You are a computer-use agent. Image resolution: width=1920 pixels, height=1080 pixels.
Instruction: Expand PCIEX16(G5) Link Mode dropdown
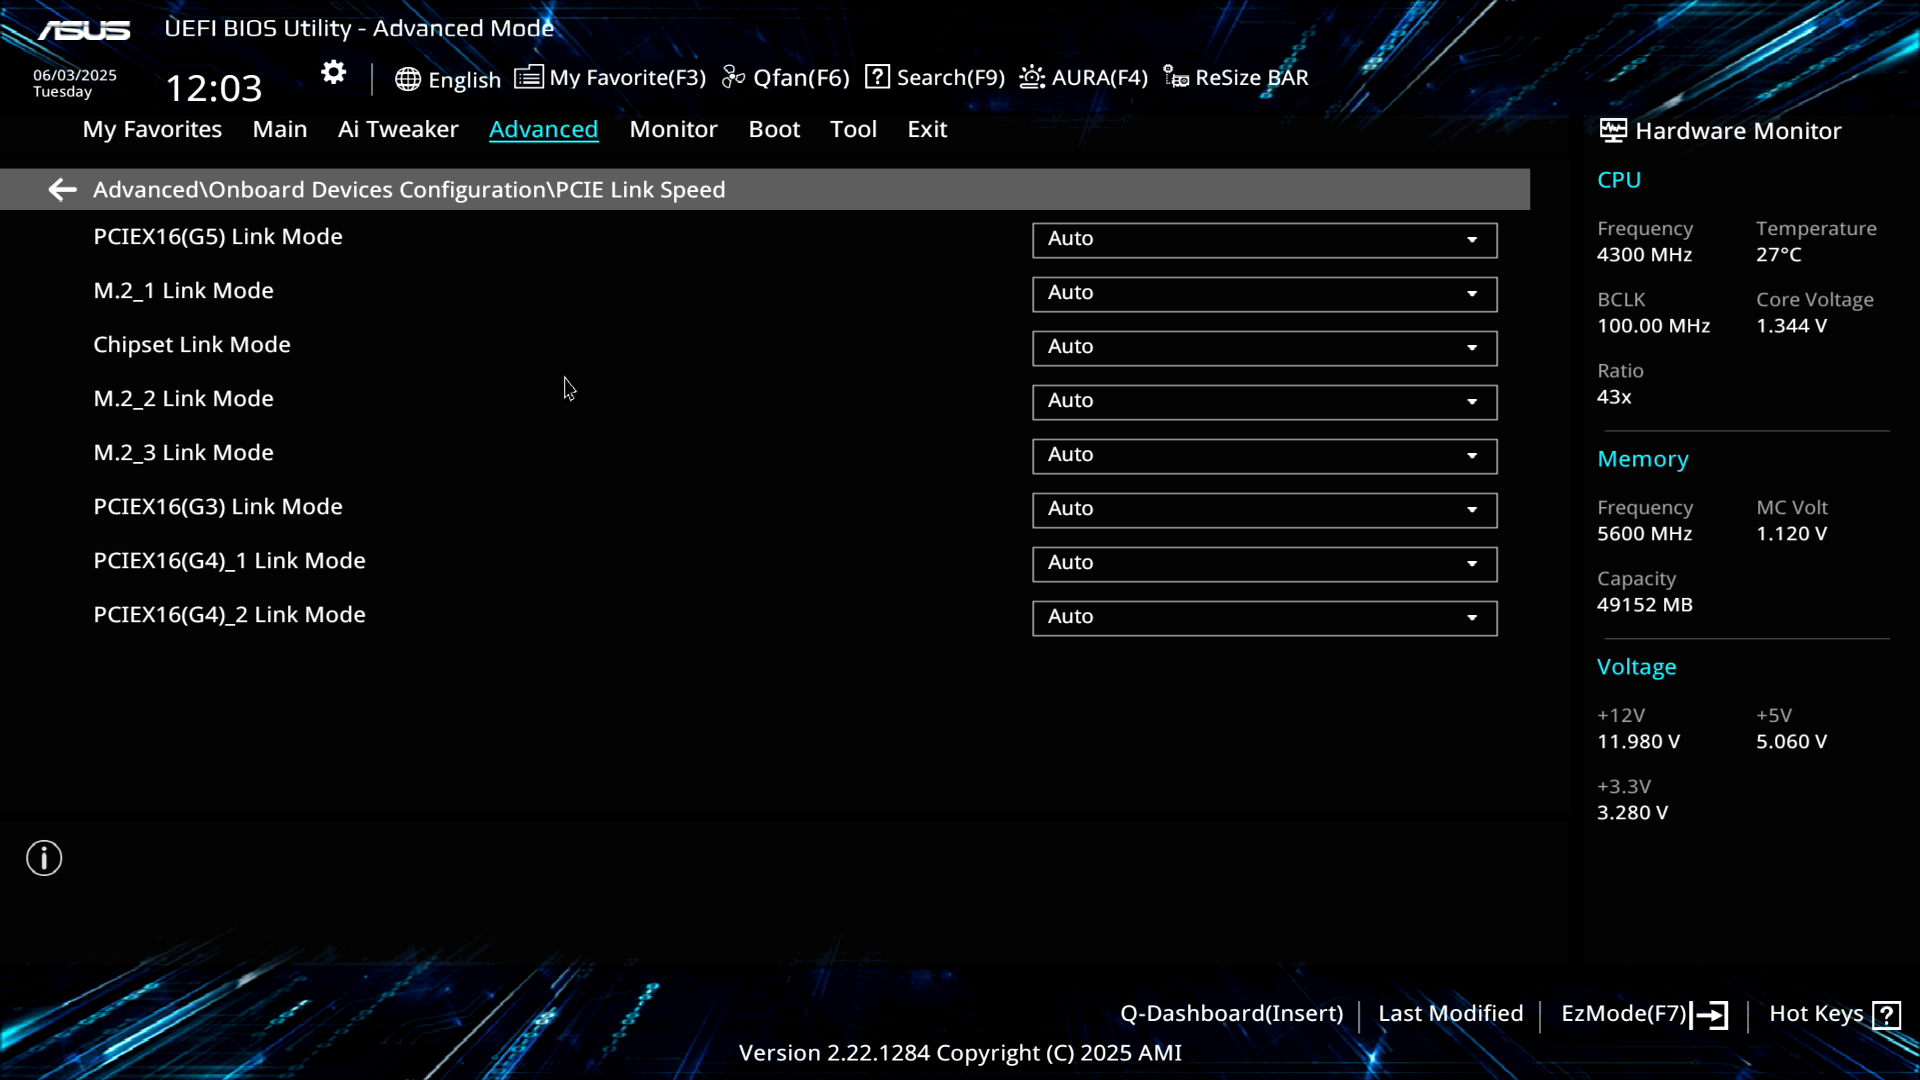(x=1264, y=240)
